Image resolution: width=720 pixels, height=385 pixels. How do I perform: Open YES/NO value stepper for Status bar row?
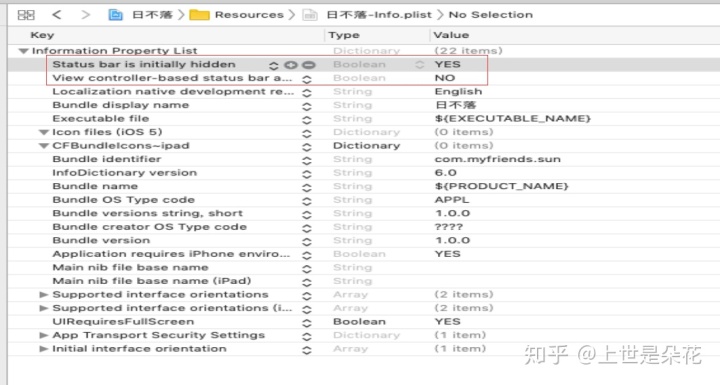coord(419,65)
